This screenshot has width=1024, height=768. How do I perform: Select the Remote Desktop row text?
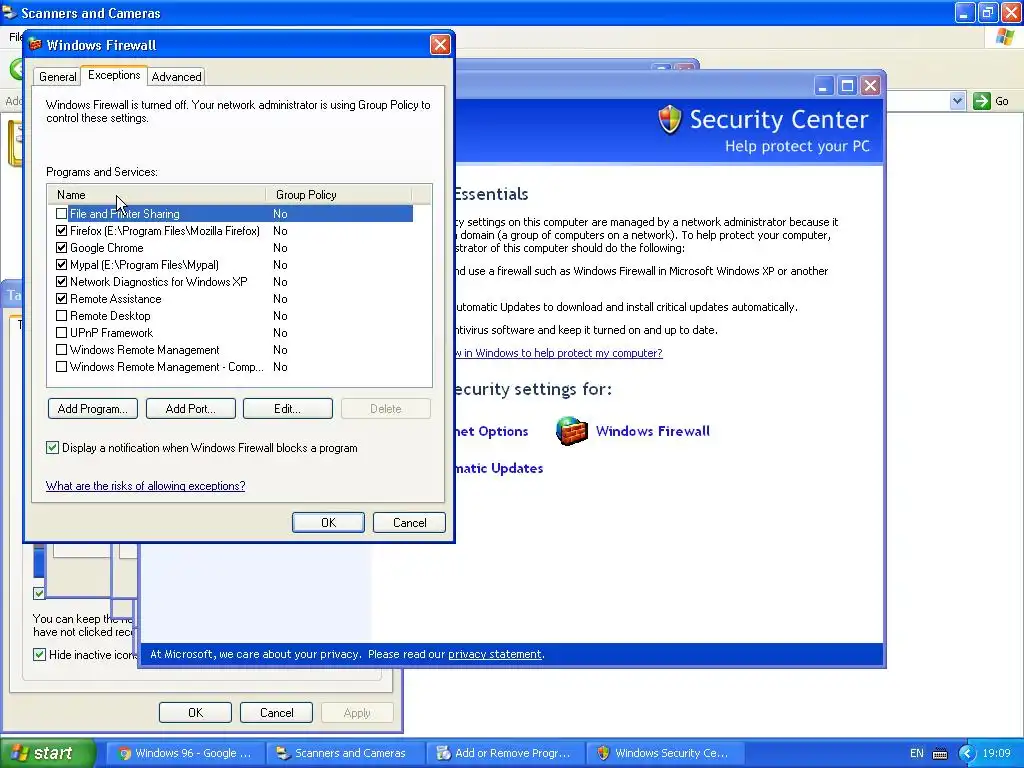(110, 315)
